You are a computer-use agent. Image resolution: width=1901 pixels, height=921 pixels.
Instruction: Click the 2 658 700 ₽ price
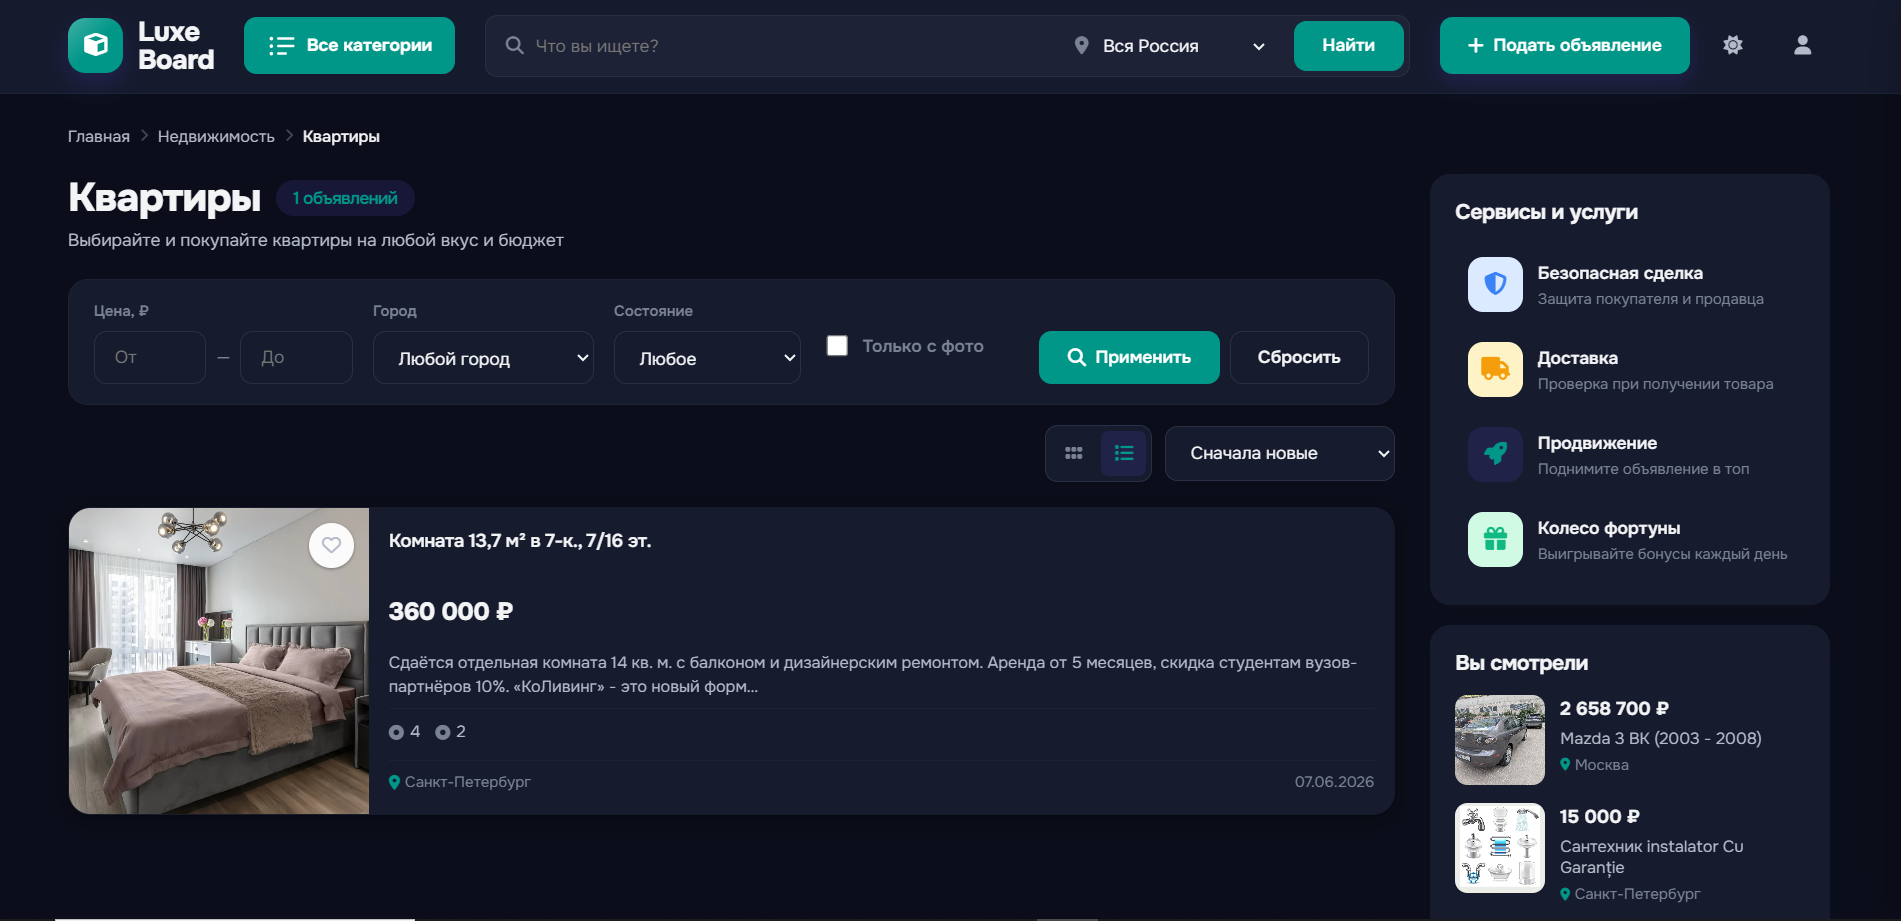pyautogui.click(x=1614, y=708)
